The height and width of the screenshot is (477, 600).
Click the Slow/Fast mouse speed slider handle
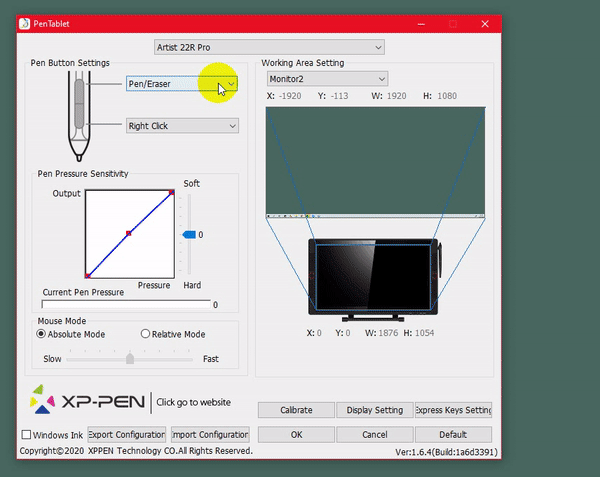(130, 359)
